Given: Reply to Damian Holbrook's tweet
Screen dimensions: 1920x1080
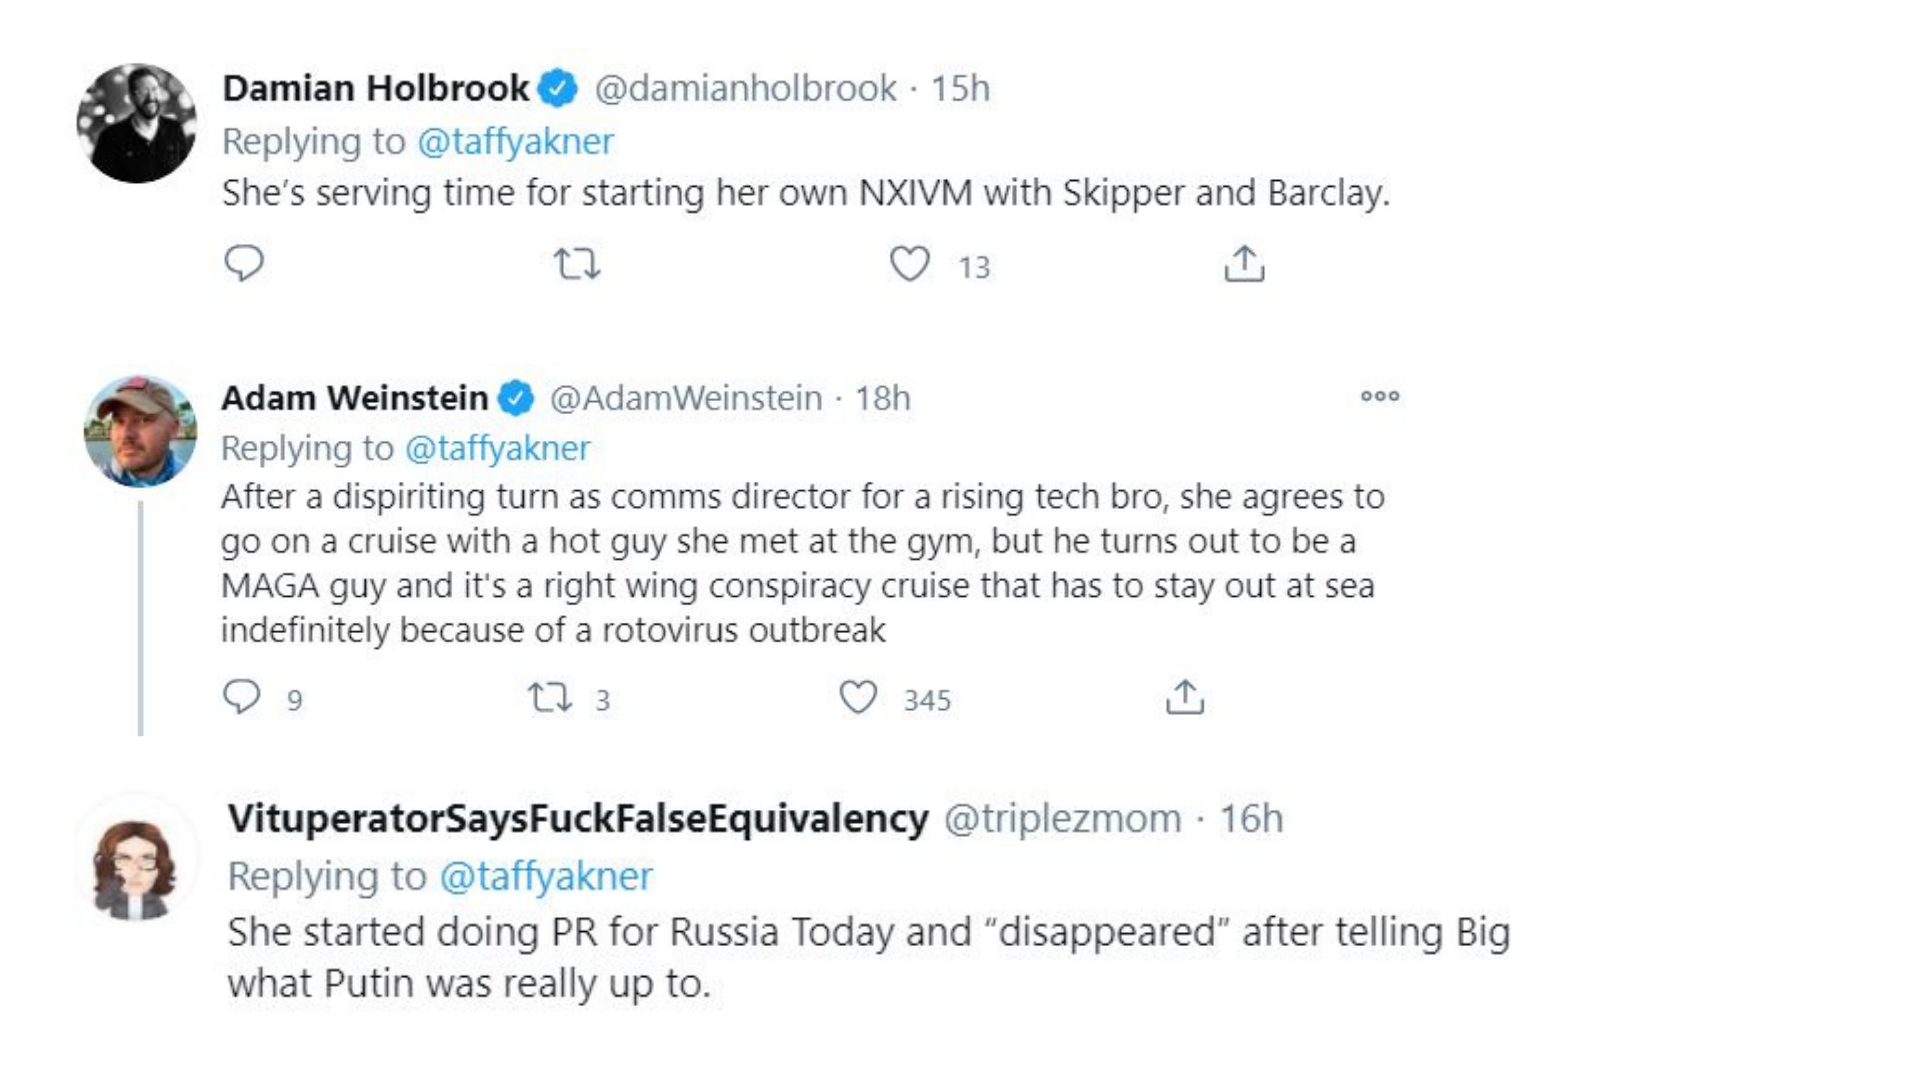Looking at the screenshot, I should (x=243, y=264).
